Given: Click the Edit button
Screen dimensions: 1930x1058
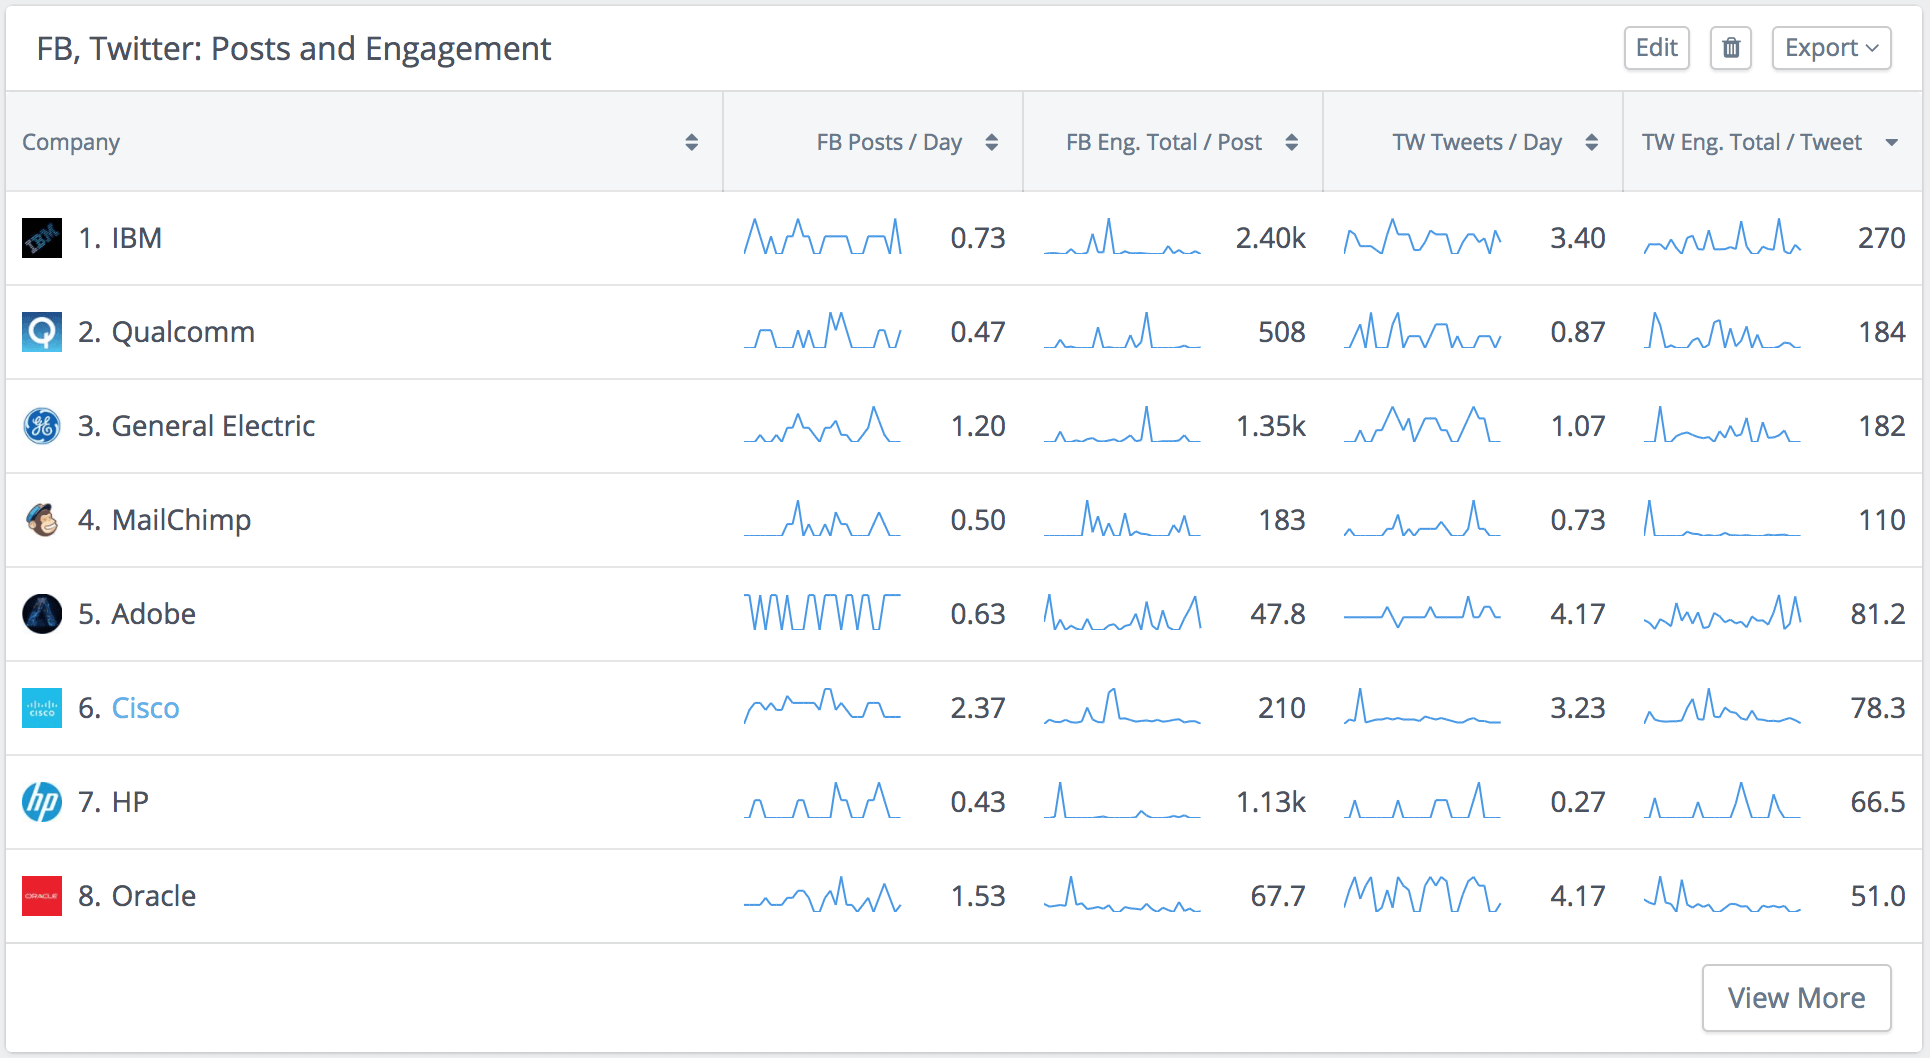Looking at the screenshot, I should click(1656, 48).
